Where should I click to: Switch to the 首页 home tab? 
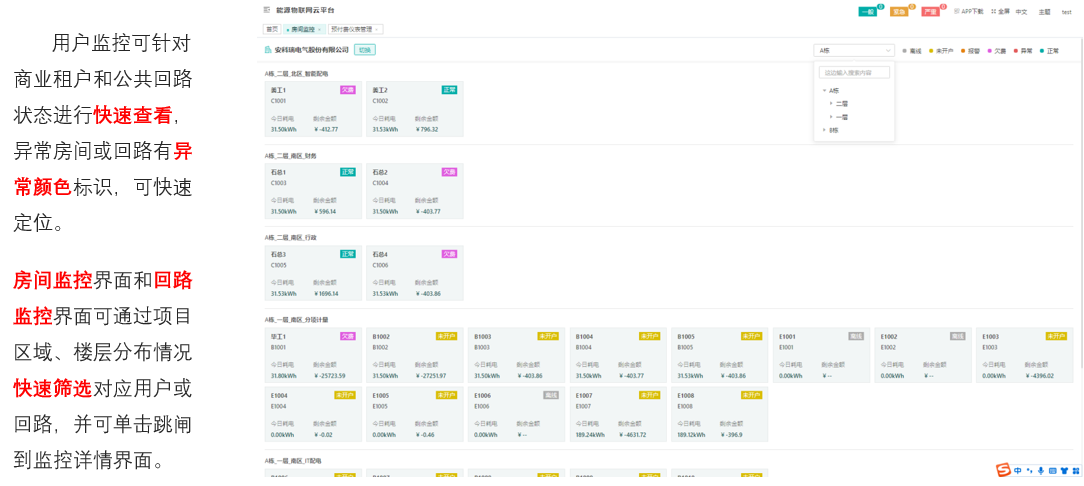tap(271, 29)
